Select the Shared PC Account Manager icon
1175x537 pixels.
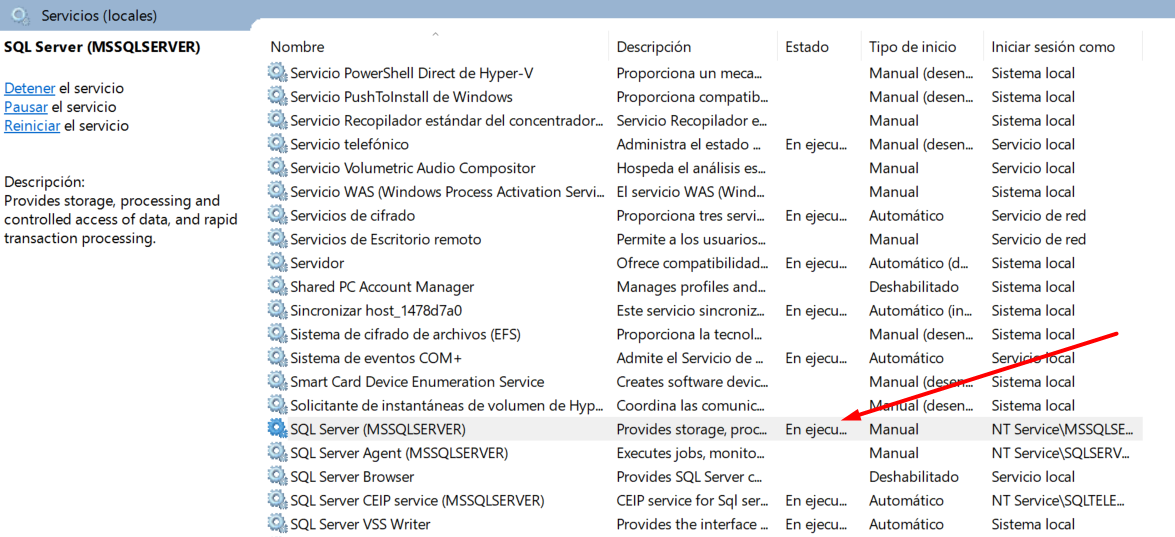click(277, 287)
